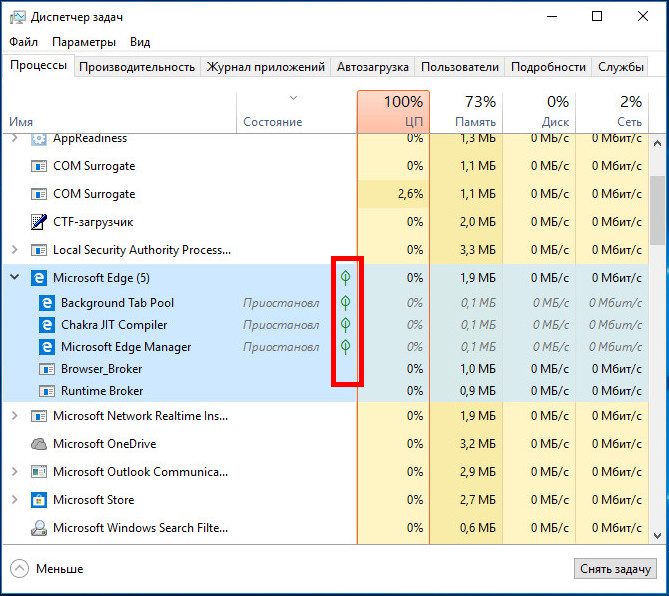Click the 2,7 МБ memory value of Microsoft Store

[478, 500]
